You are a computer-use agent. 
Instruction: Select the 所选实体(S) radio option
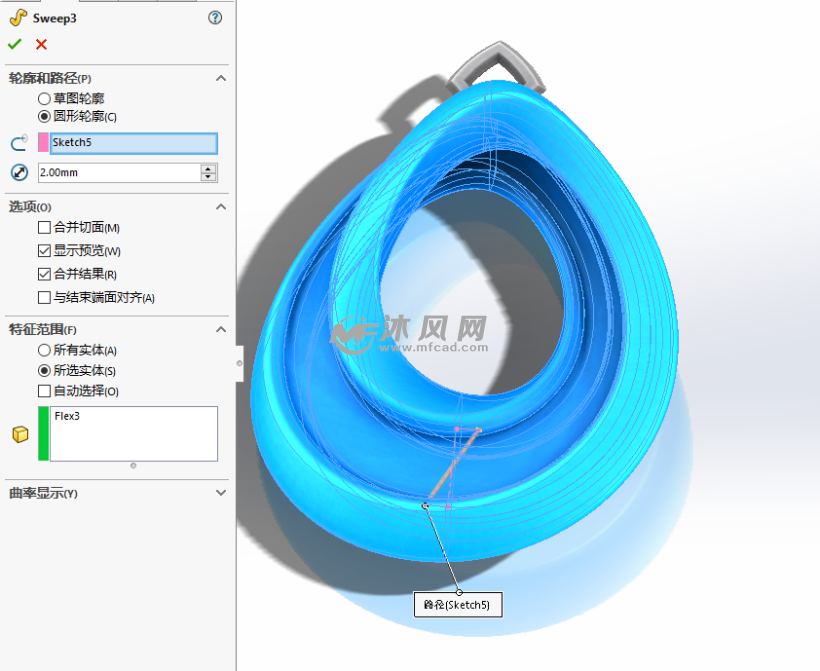44,371
